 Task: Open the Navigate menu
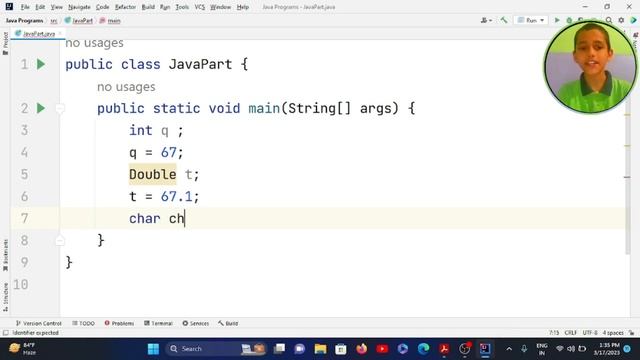click(x=79, y=7)
